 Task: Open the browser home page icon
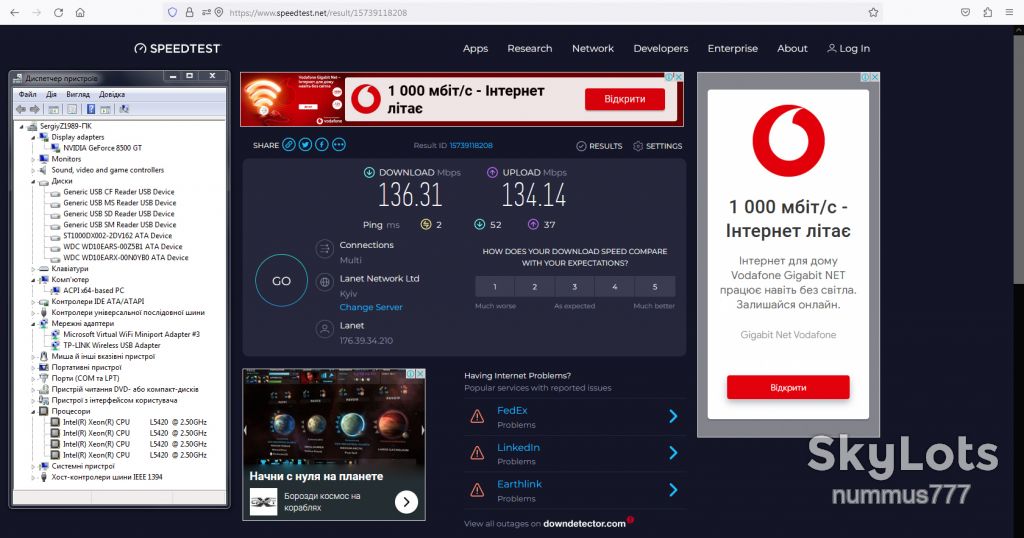80,12
